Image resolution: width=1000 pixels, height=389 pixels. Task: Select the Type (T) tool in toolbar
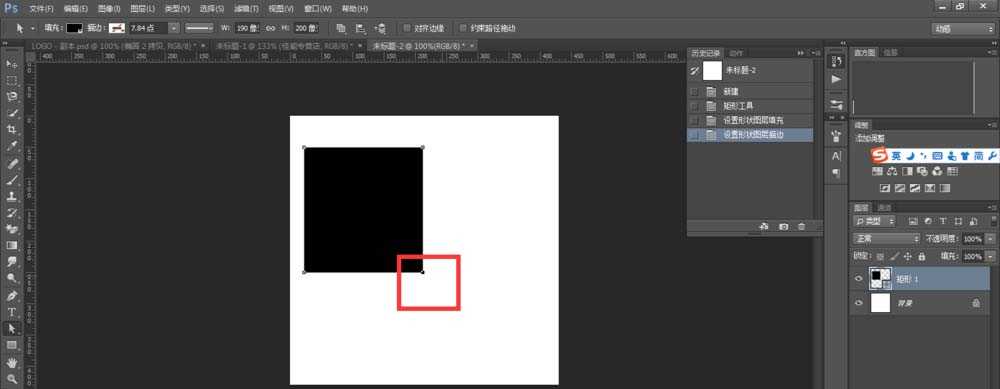pos(11,312)
